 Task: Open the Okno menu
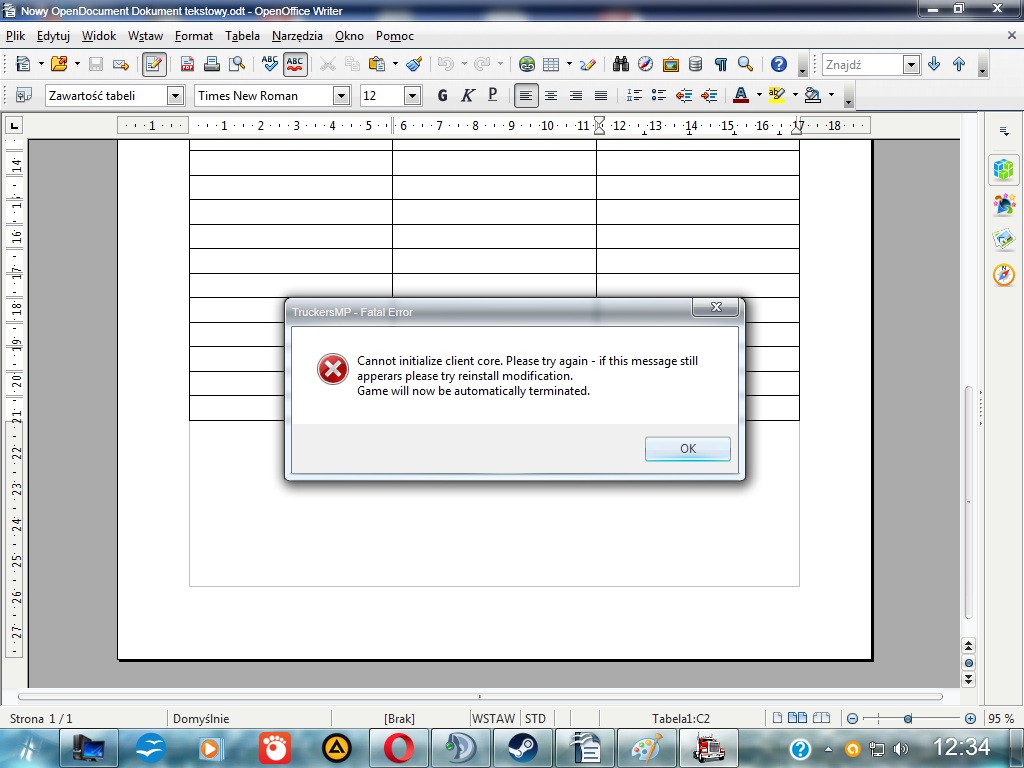[x=349, y=36]
